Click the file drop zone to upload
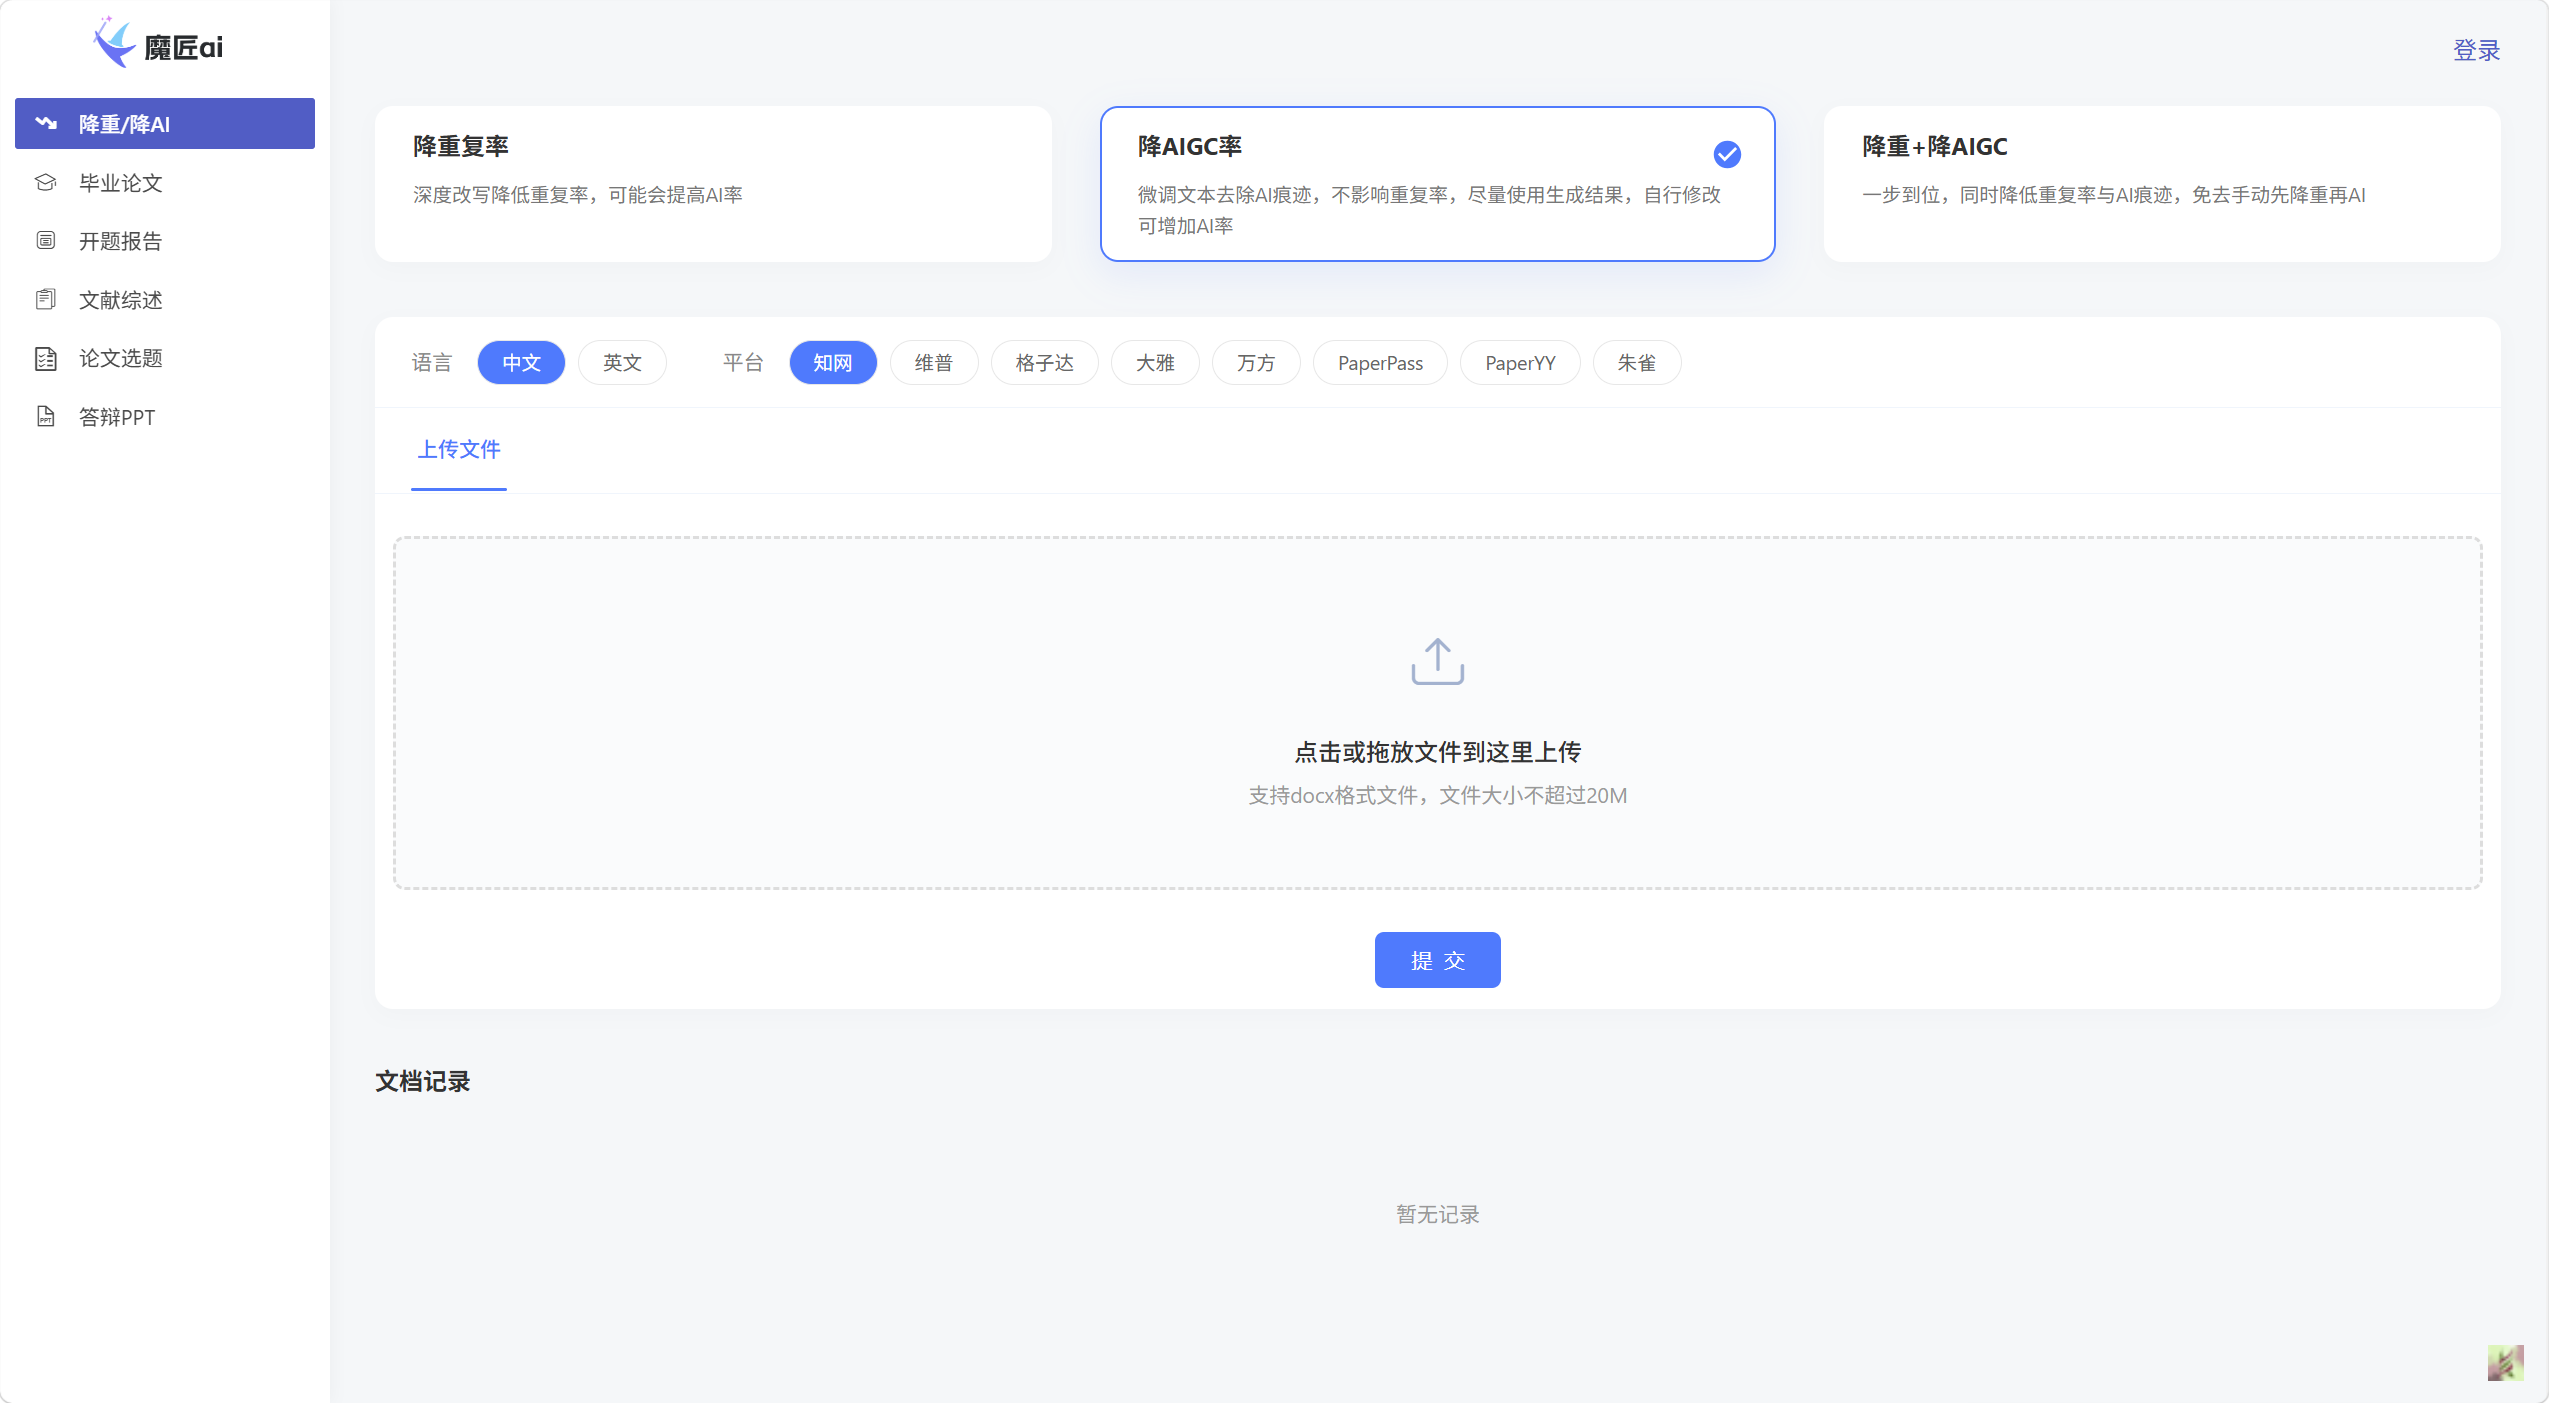 (x=1437, y=713)
